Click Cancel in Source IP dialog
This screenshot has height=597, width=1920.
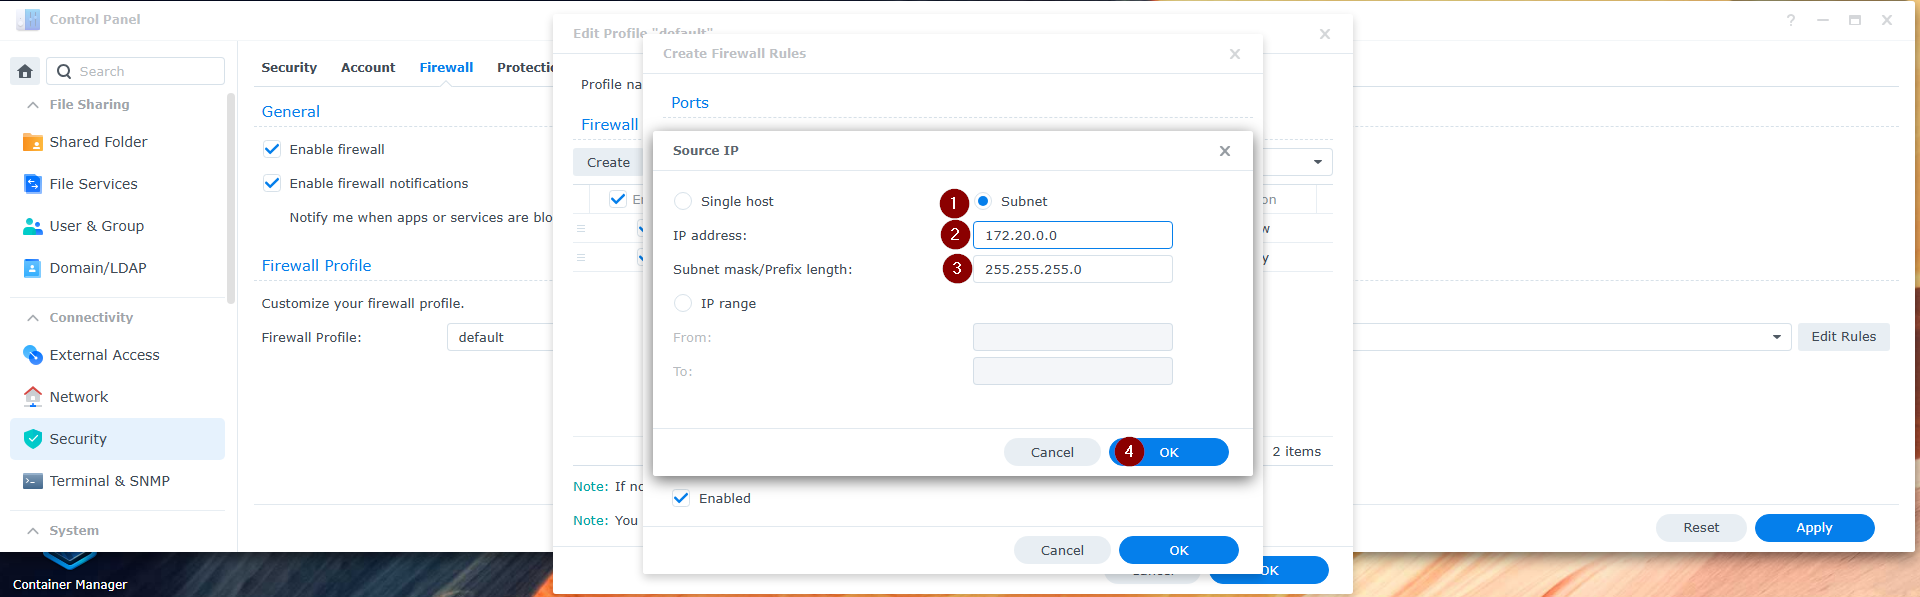pyautogui.click(x=1052, y=452)
